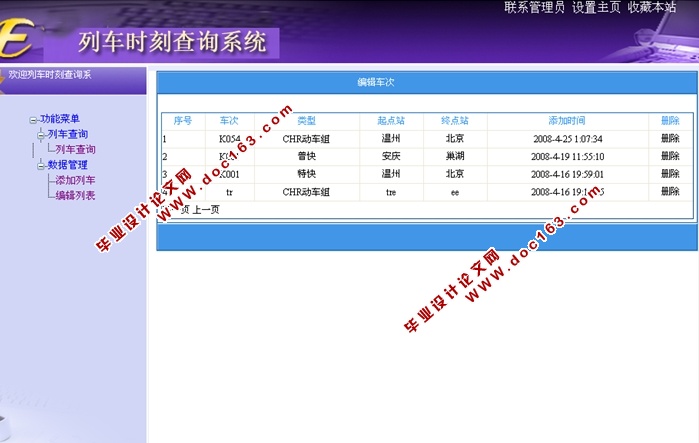Image resolution: width=699 pixels, height=443 pixels.
Task: Delete the tr train row
Action: coord(670,192)
